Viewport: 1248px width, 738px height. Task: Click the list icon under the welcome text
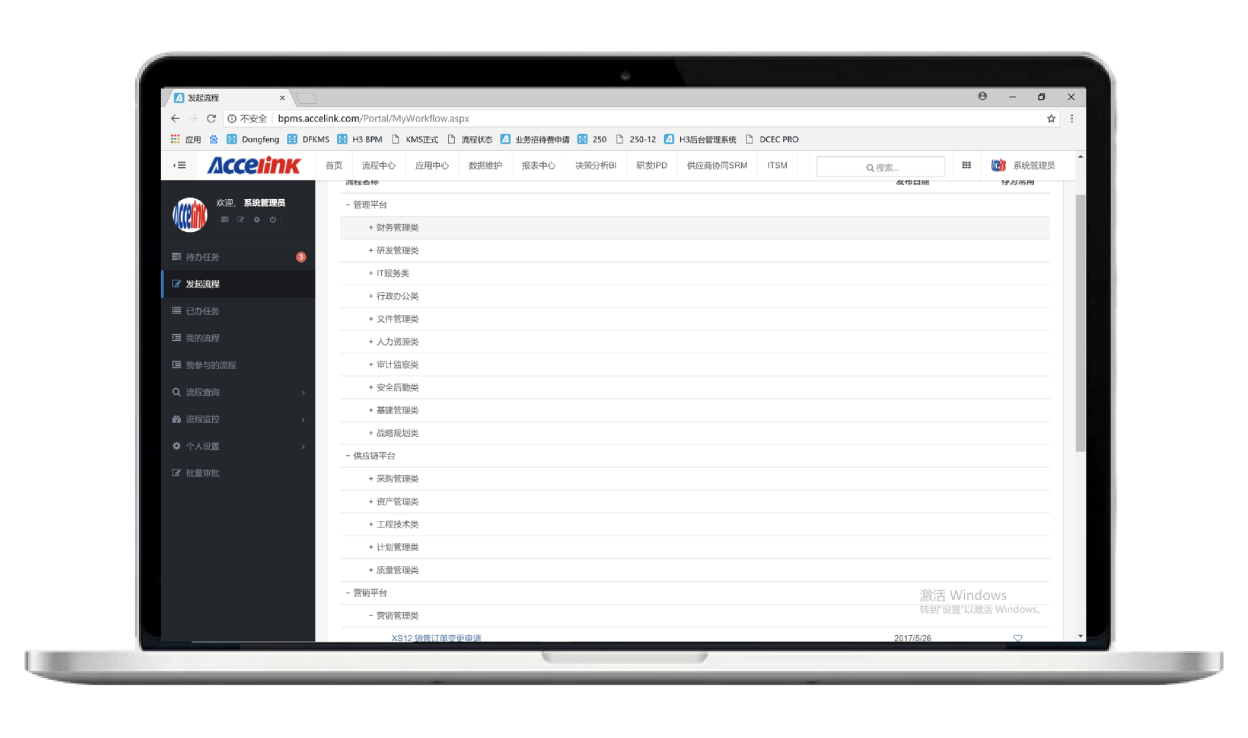coord(225,220)
